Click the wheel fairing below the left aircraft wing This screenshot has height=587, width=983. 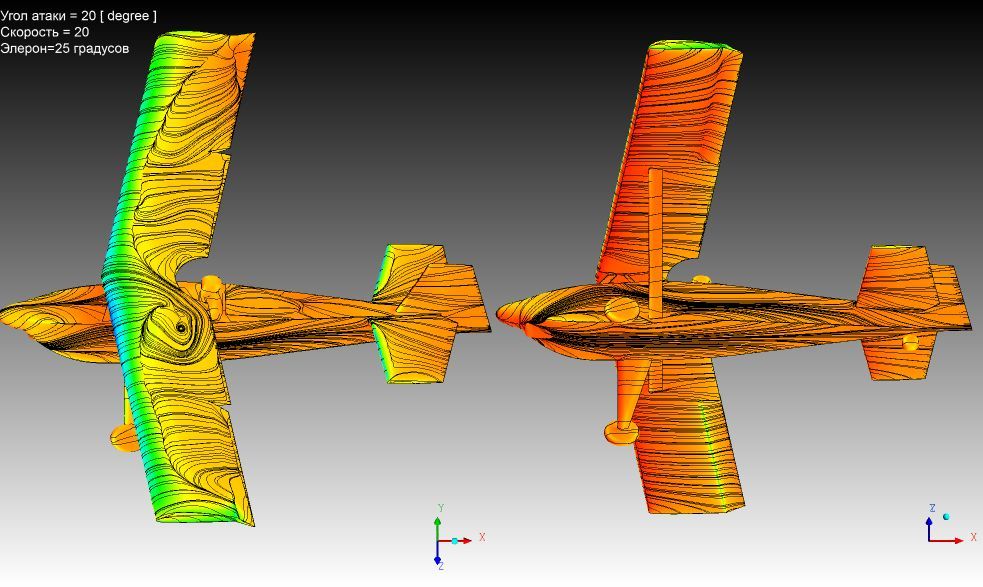tap(125, 436)
